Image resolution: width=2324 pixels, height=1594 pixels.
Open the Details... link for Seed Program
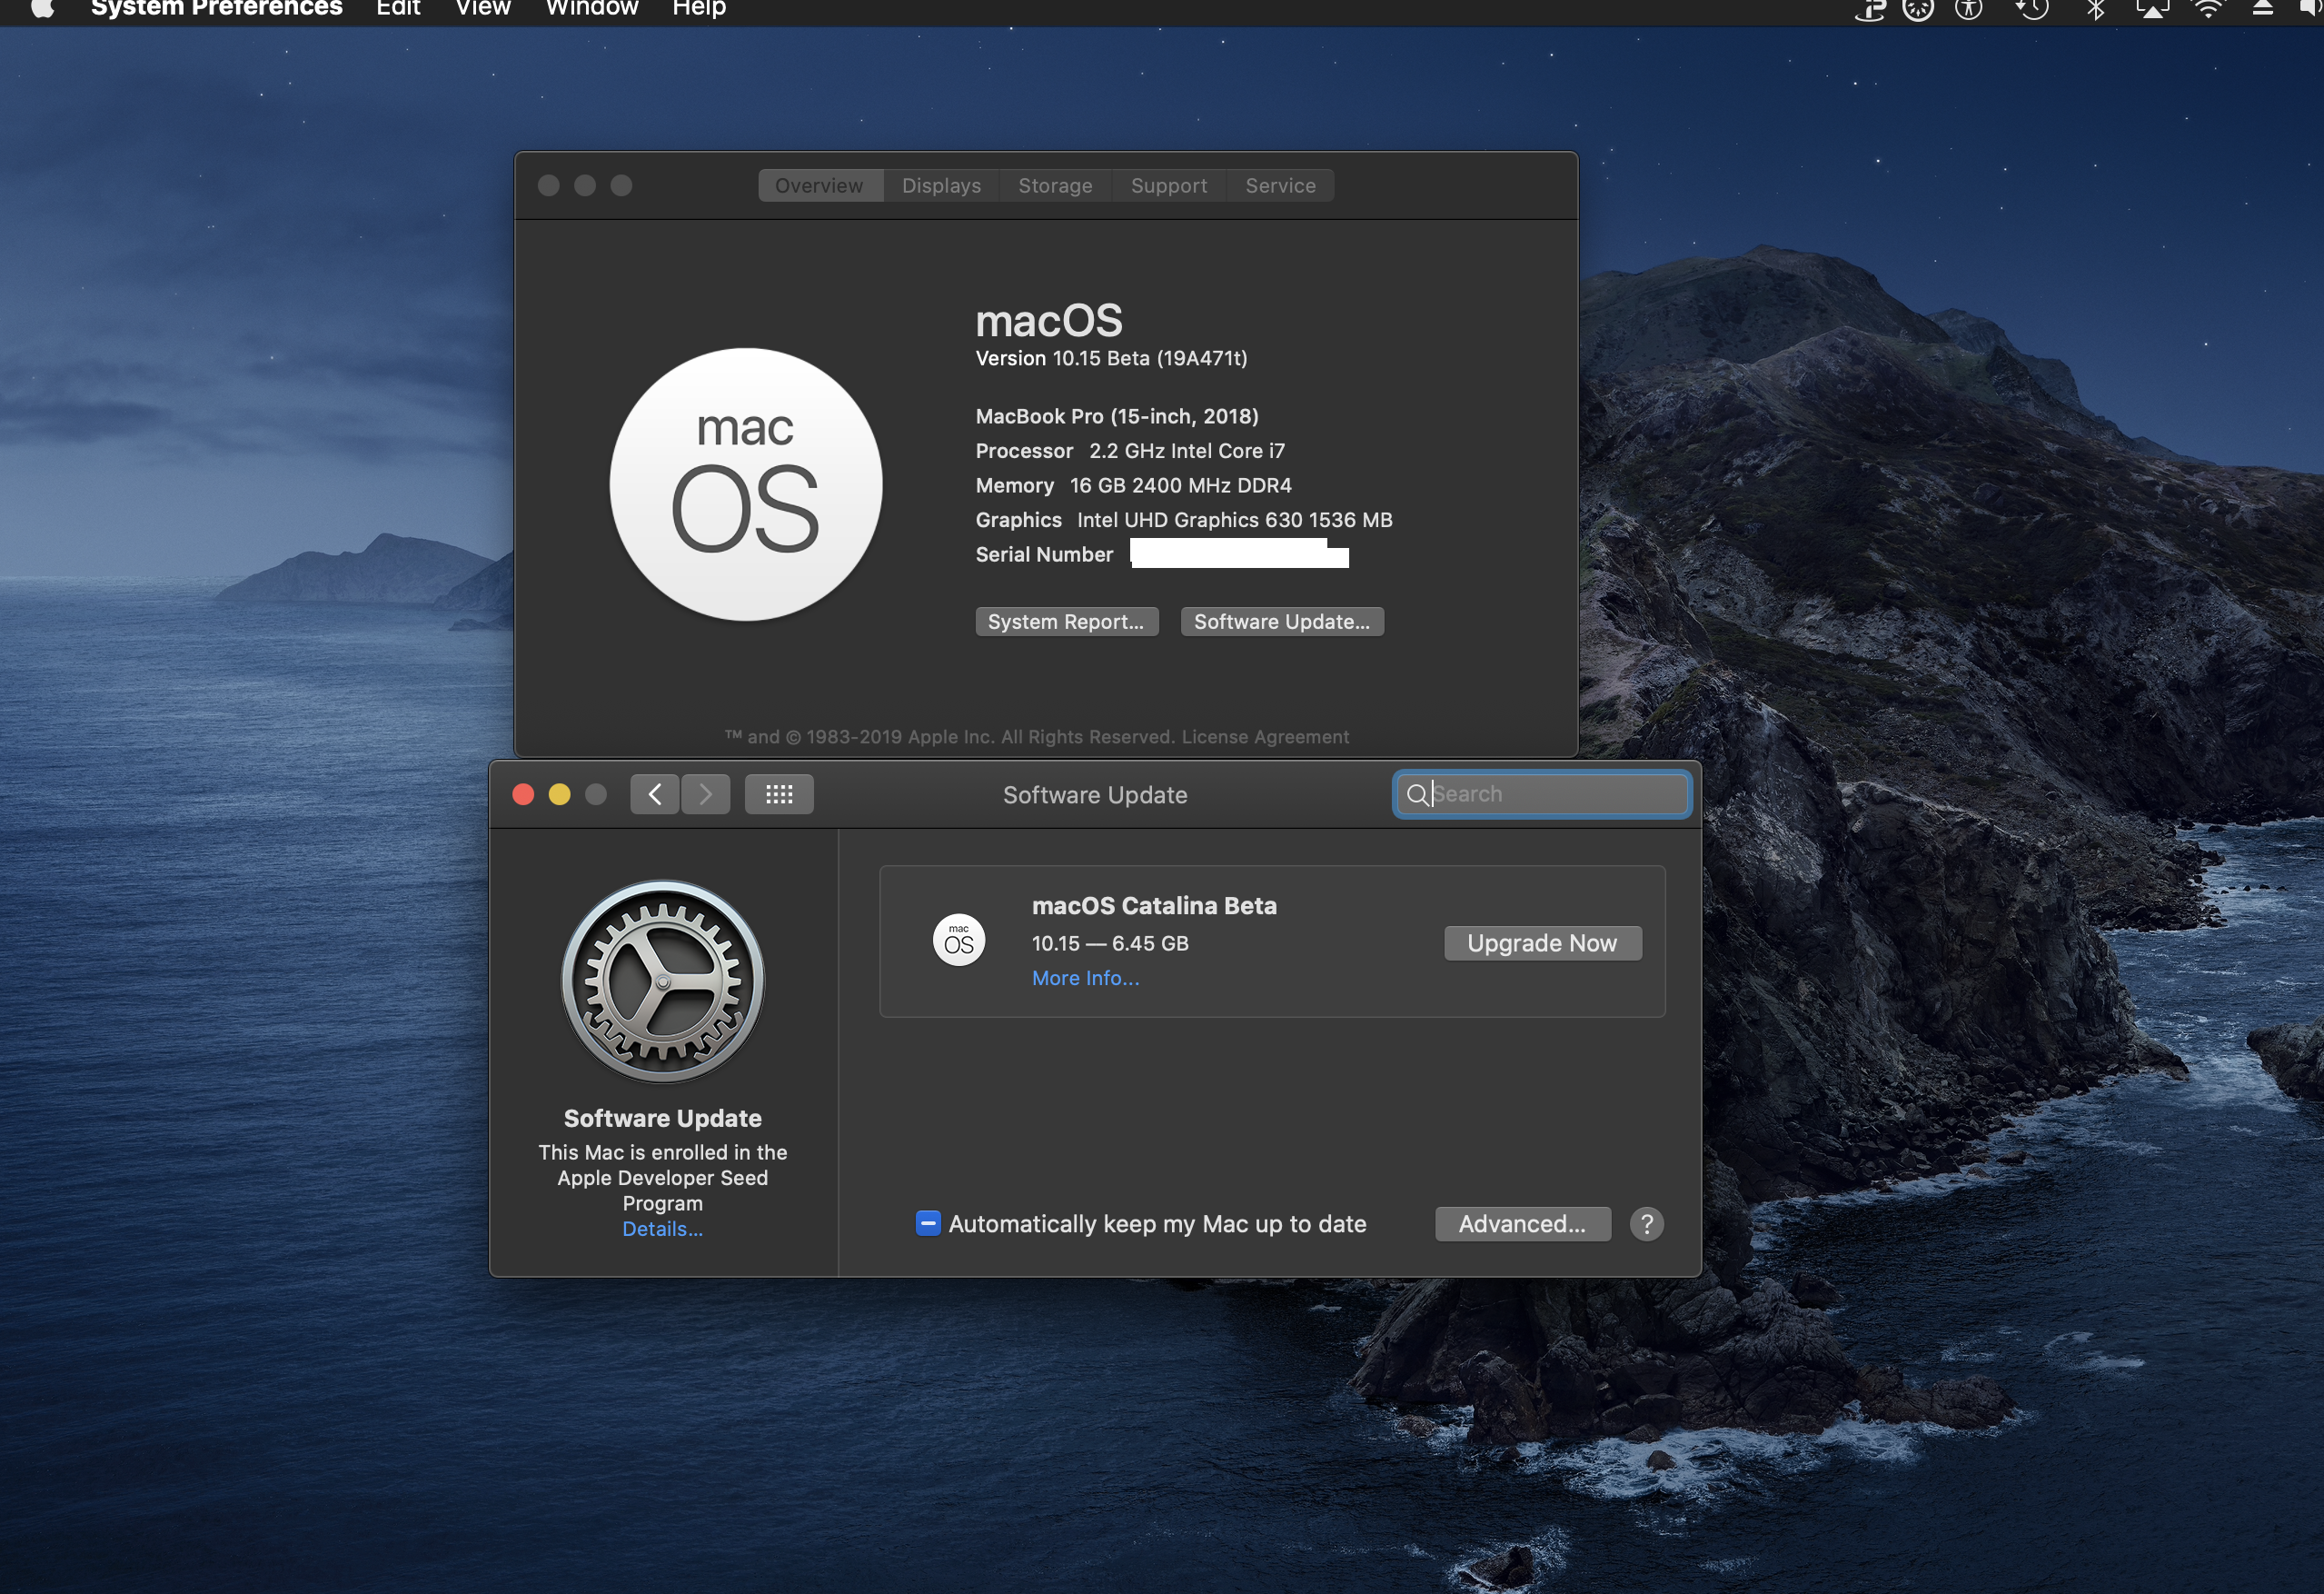662,1230
